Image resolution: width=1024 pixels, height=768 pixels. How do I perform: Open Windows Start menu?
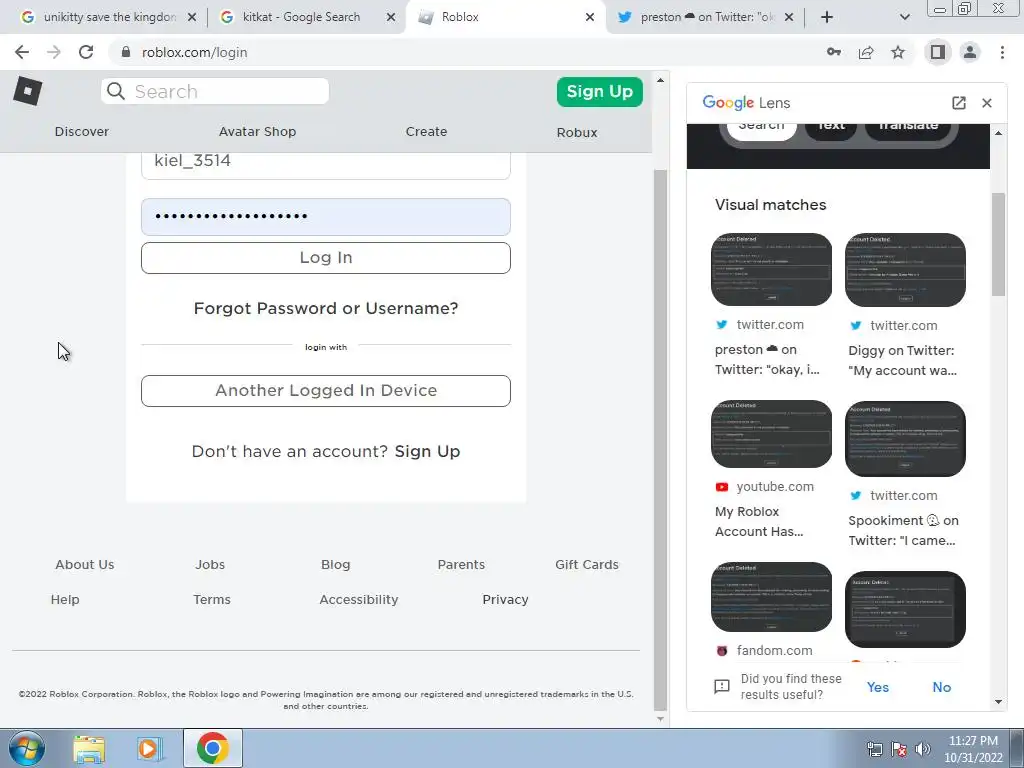[x=26, y=748]
